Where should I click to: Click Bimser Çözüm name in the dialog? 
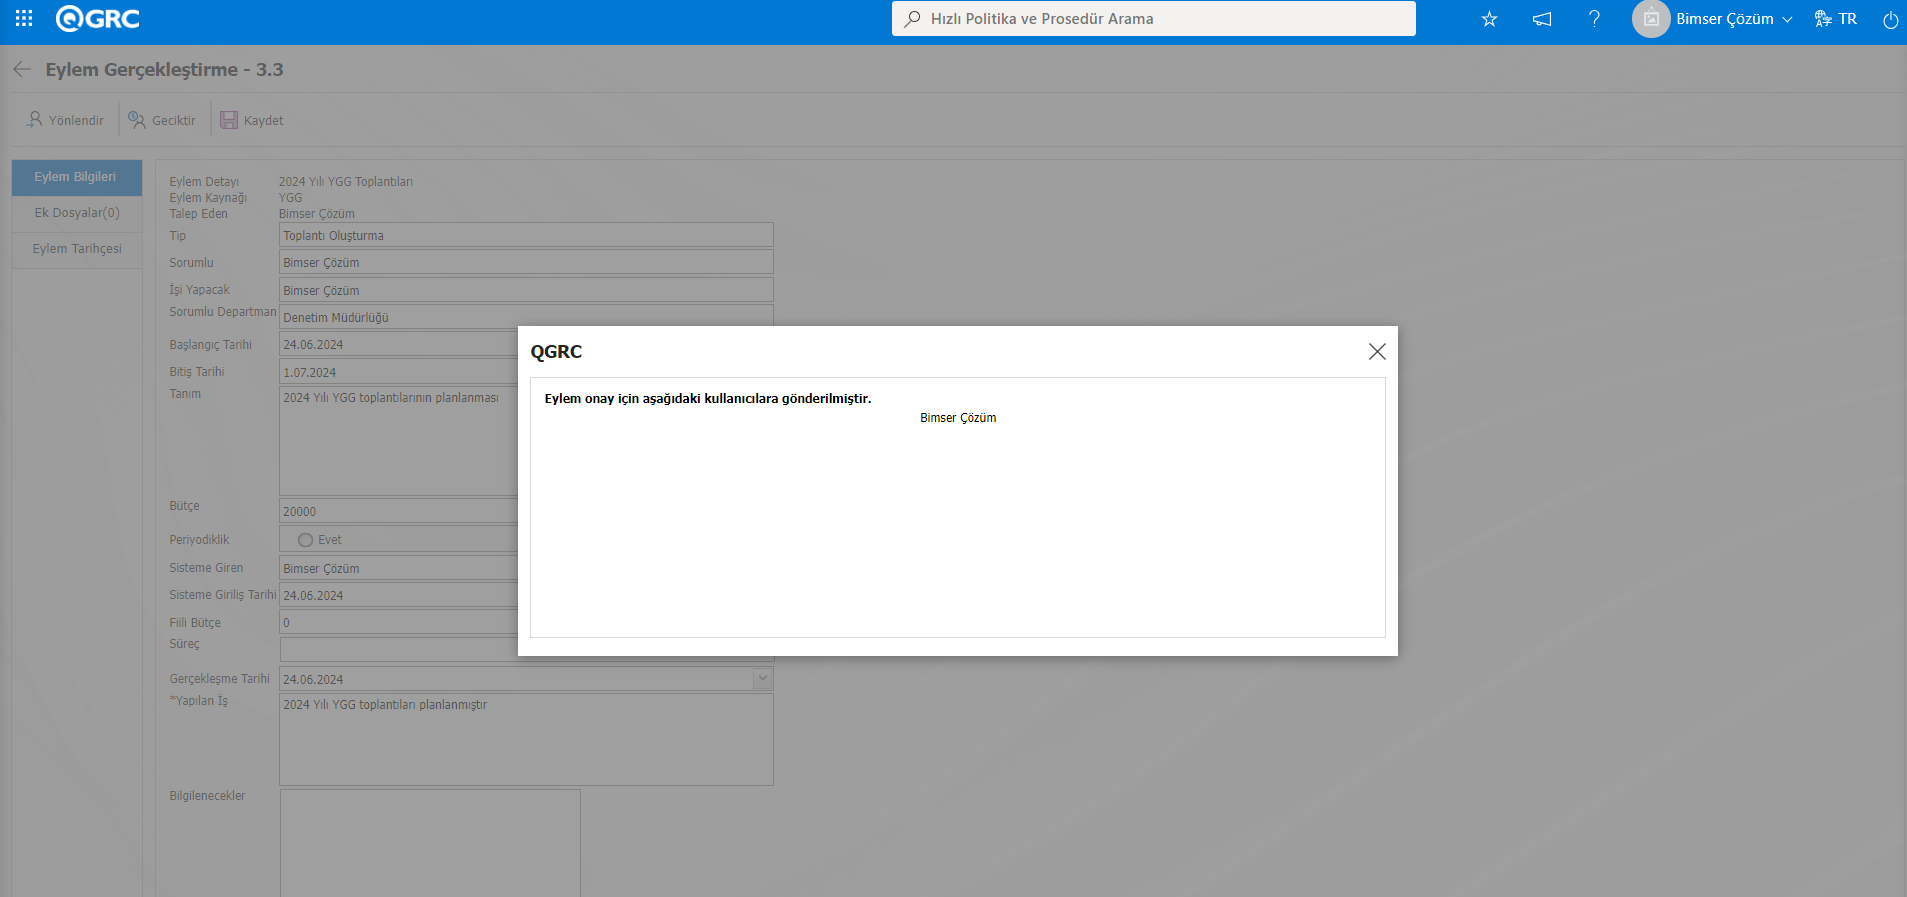coord(958,418)
